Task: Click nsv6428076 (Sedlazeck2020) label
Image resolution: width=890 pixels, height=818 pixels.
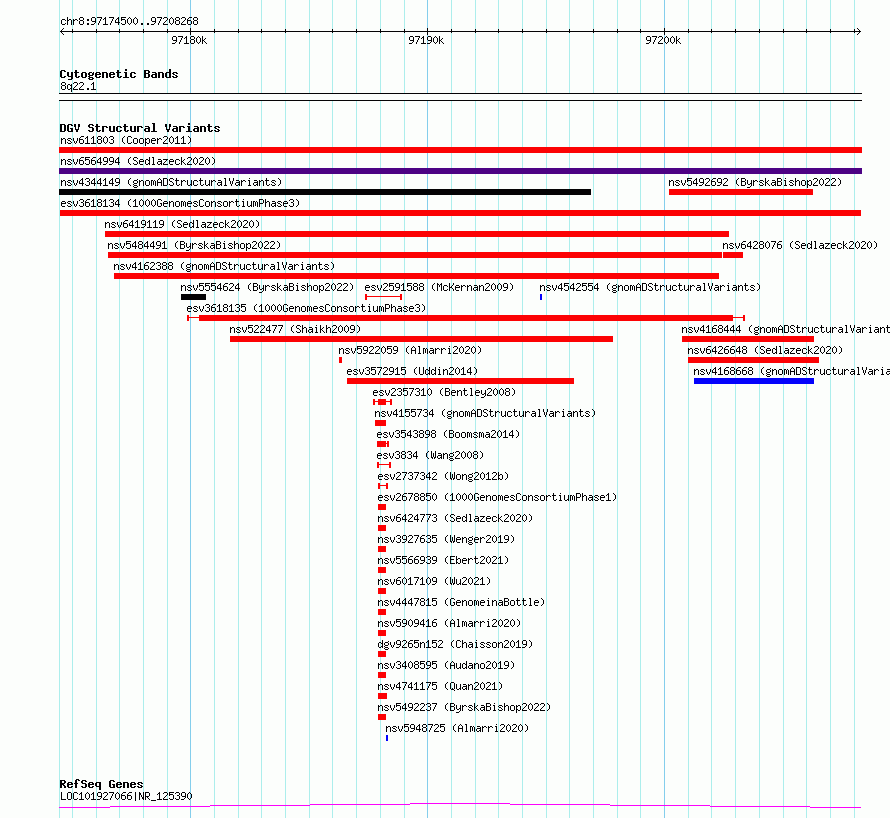Action: click(800, 245)
